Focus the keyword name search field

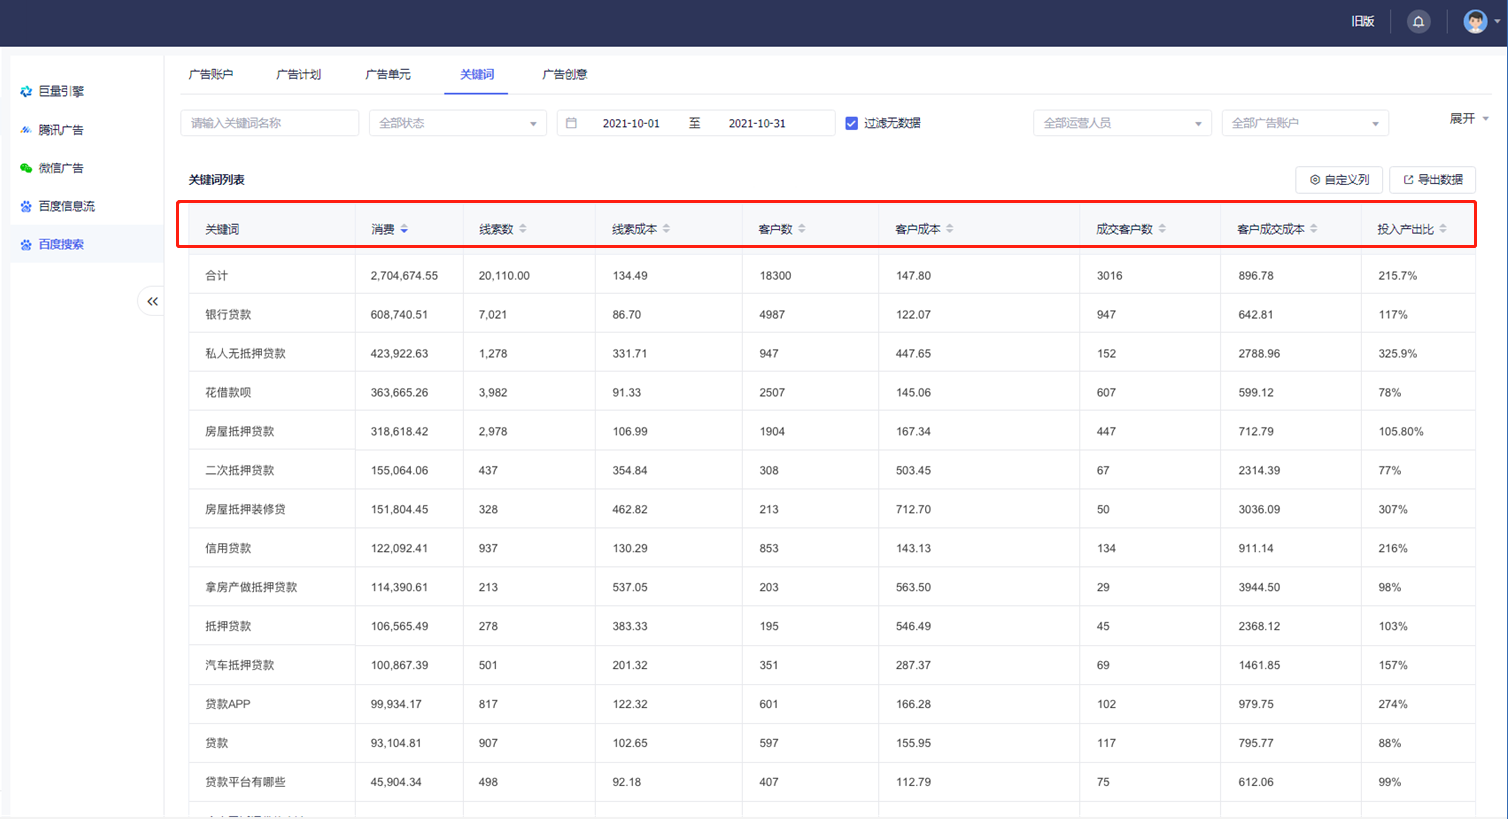pos(269,123)
